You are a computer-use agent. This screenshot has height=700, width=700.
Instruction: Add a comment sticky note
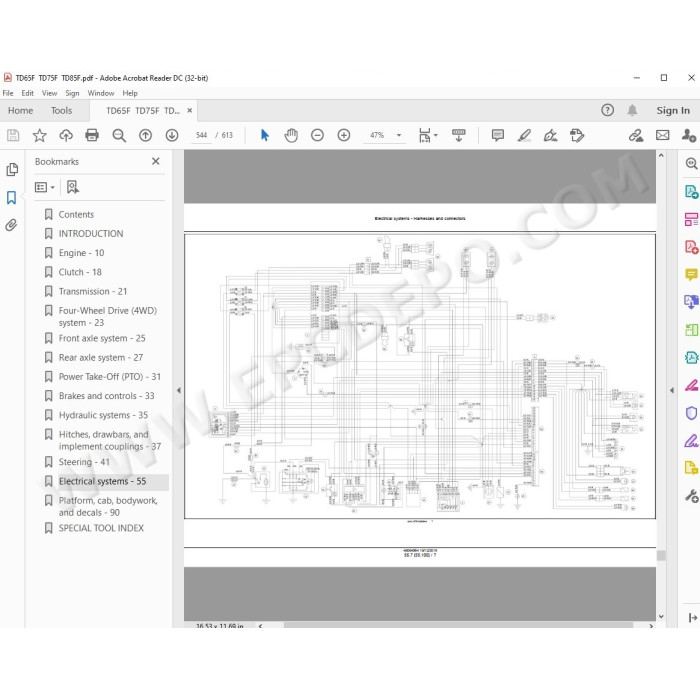[497, 135]
